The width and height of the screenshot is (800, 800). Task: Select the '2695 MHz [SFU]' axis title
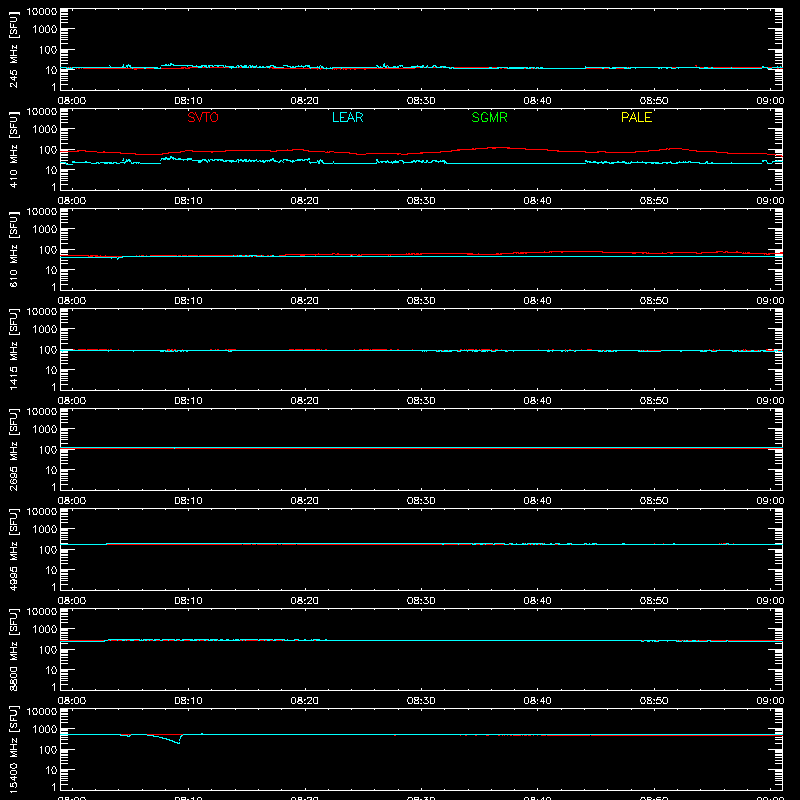[x=13, y=449]
